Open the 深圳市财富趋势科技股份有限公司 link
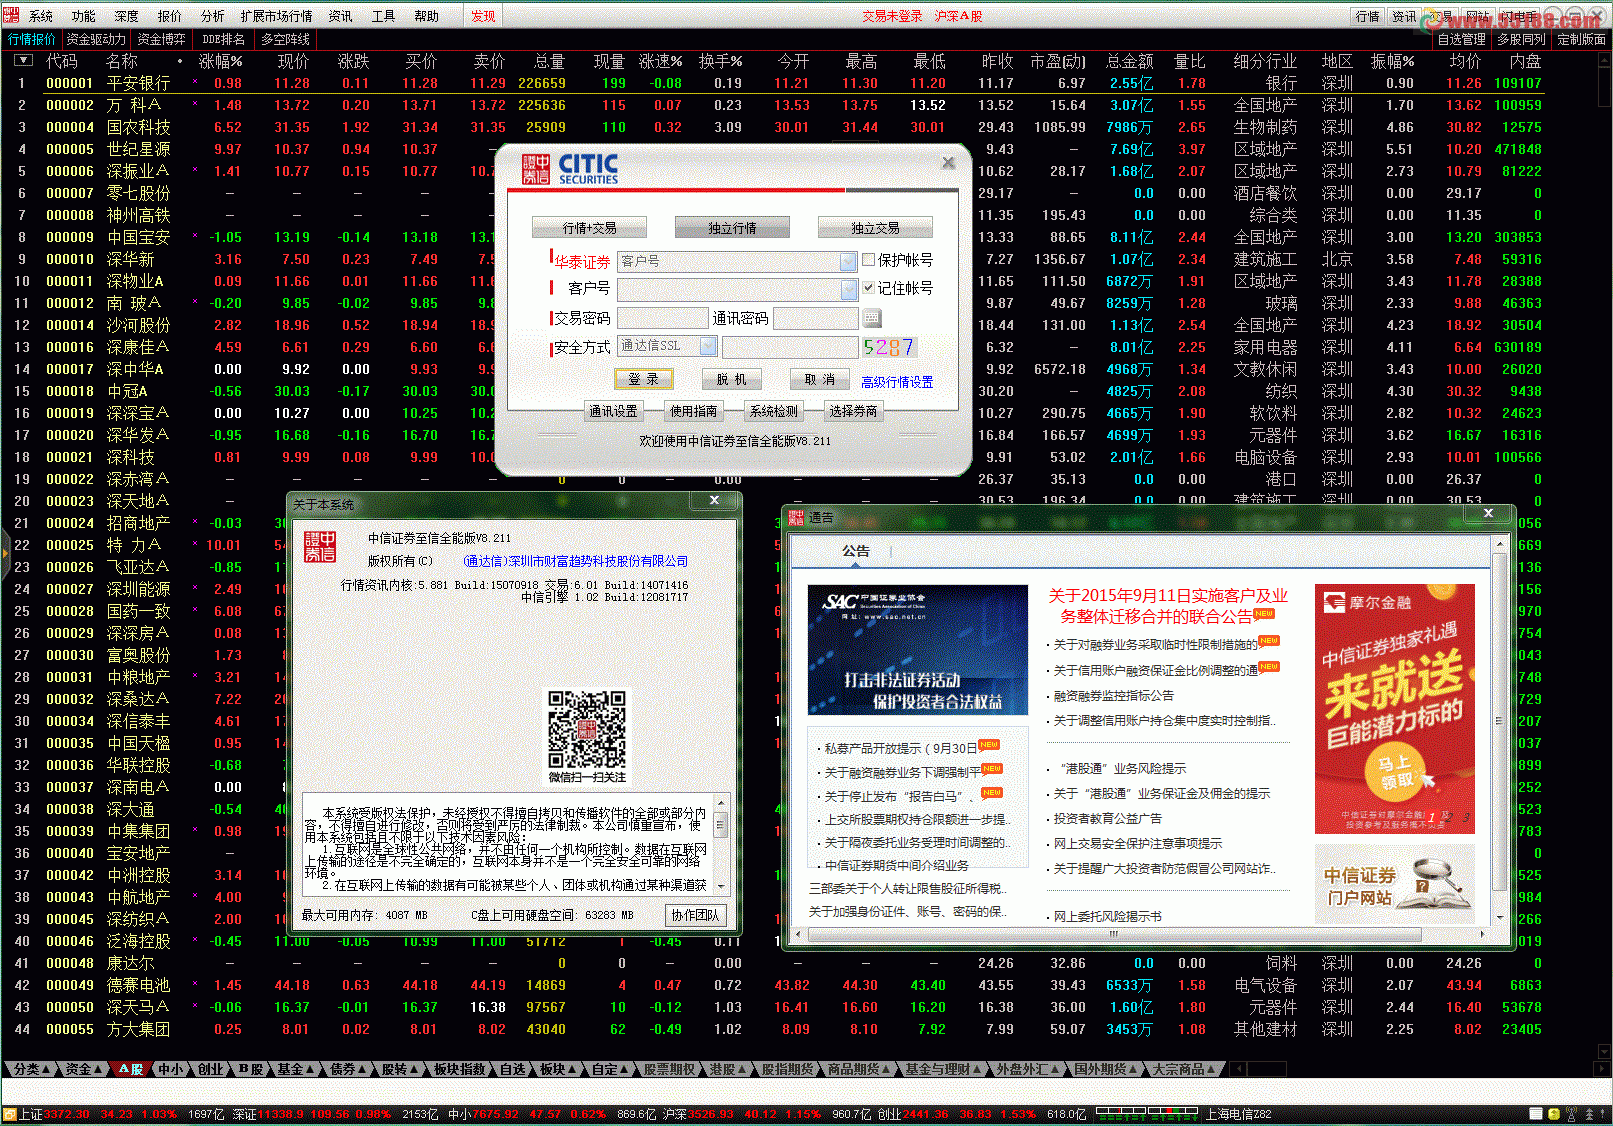Screen dimensions: 1613x1126 [576, 561]
